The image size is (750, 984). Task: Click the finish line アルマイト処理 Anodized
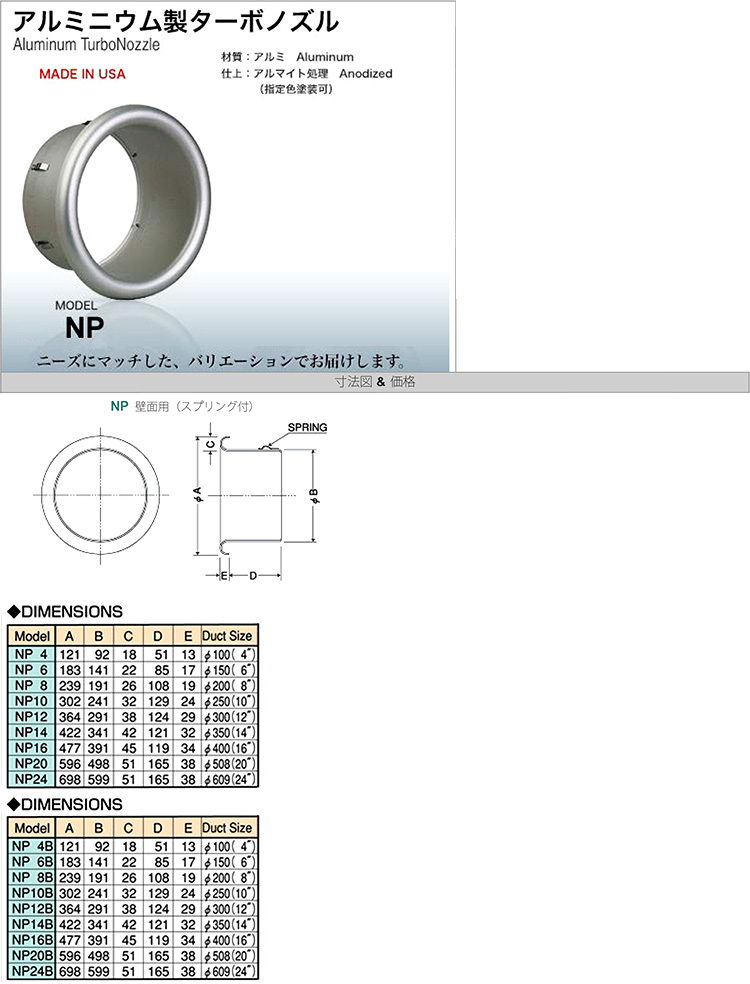[x=307, y=73]
